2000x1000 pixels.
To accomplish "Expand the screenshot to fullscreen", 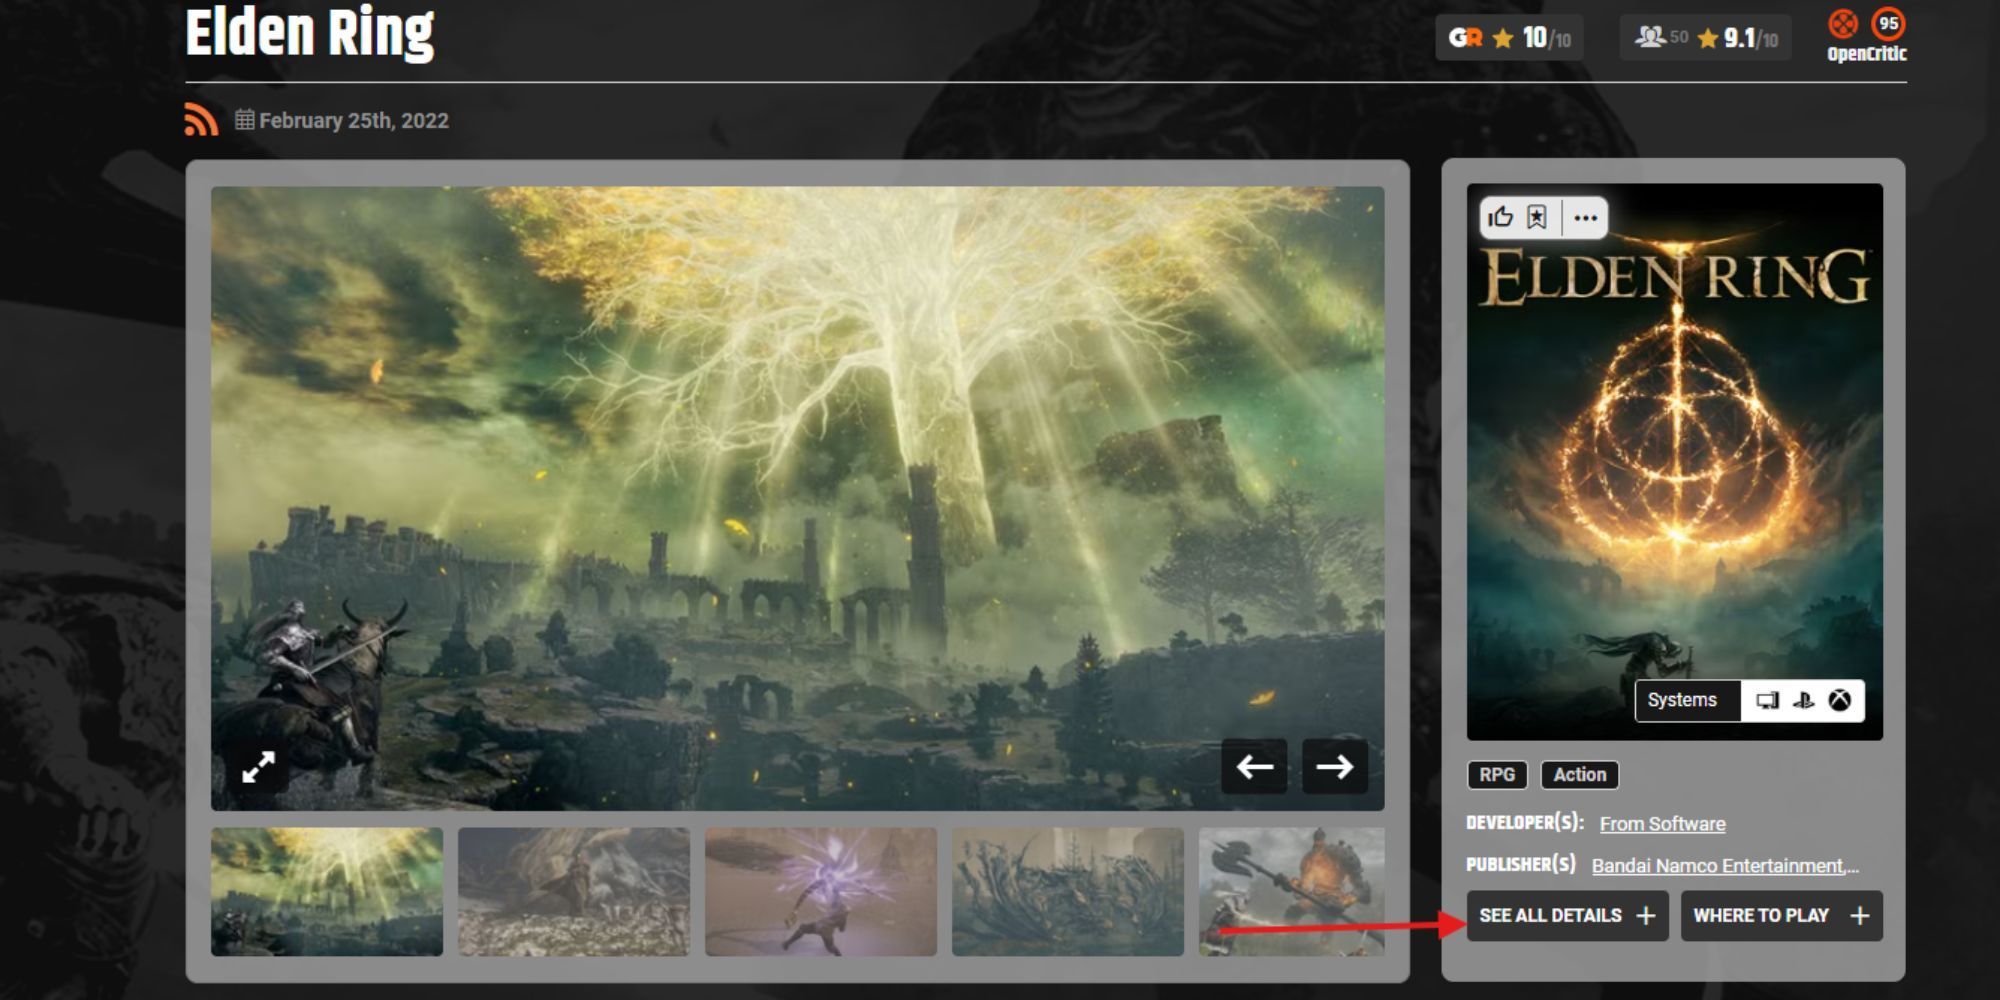I will point(258,767).
